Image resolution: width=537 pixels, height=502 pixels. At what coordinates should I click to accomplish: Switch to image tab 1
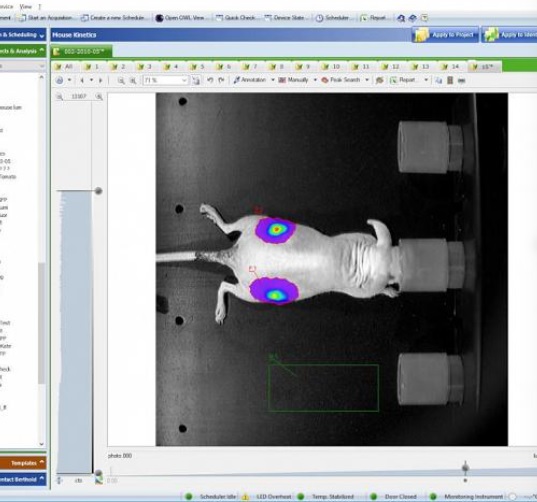[x=92, y=66]
